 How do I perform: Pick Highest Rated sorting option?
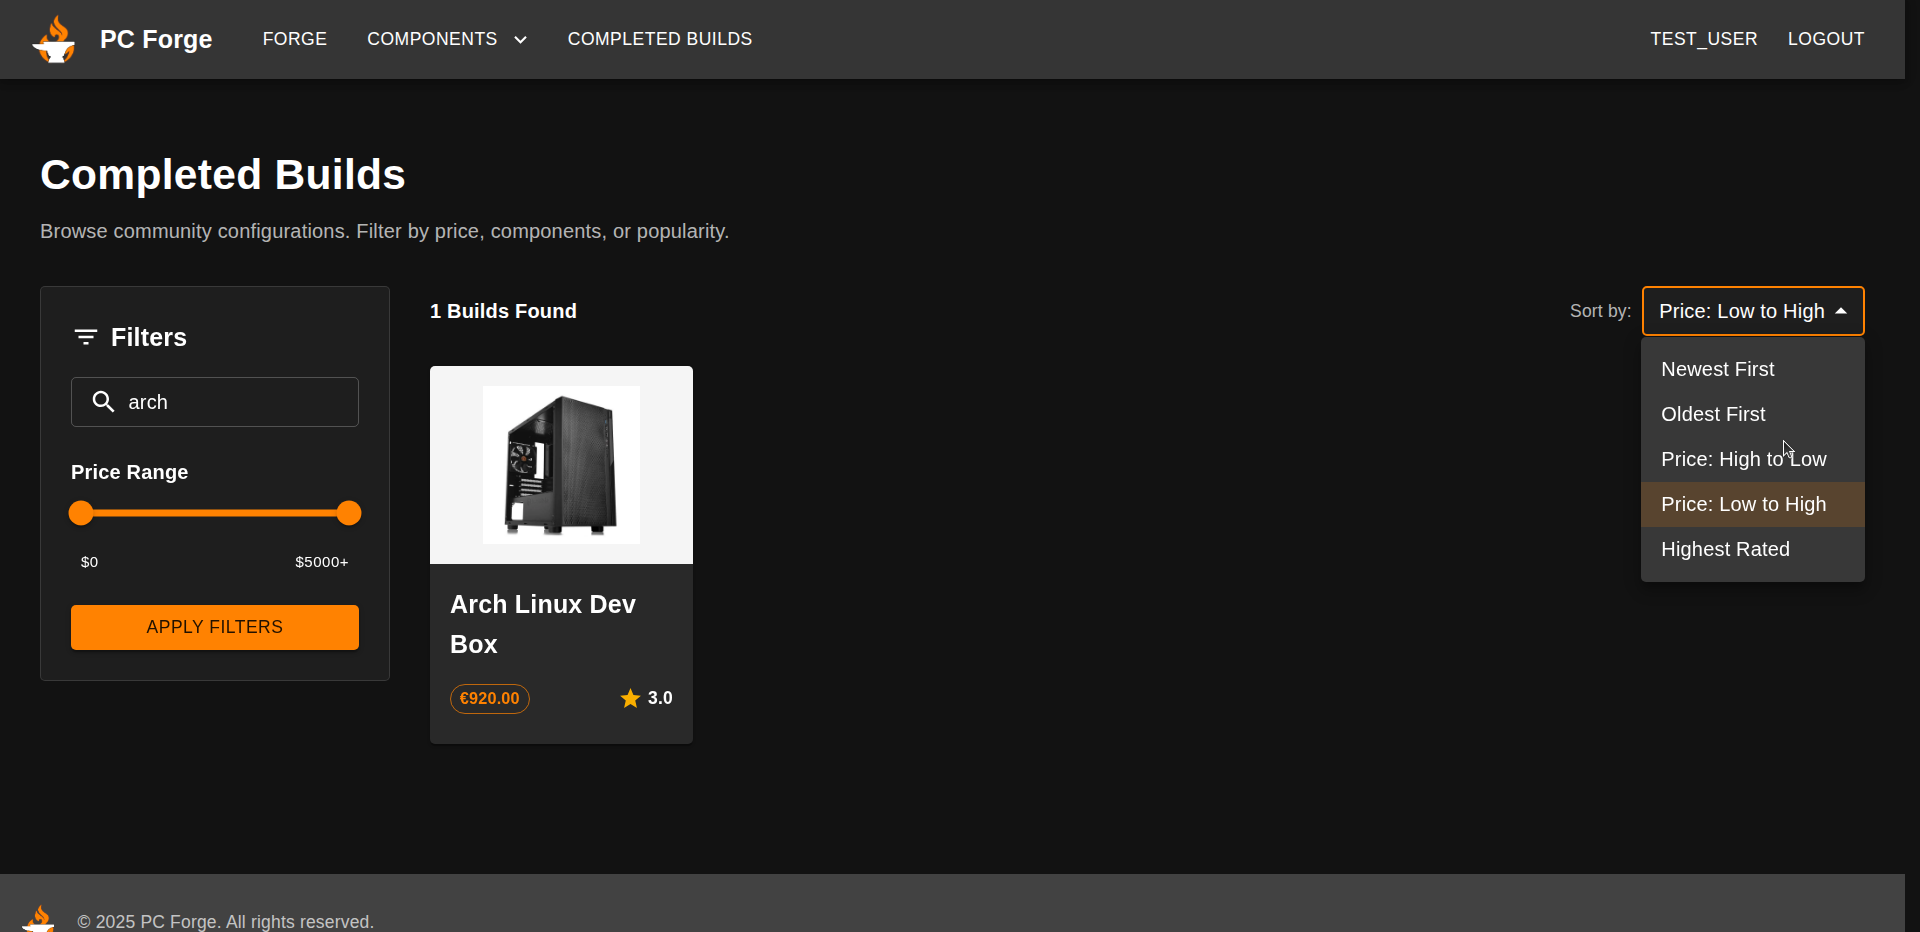(1725, 549)
